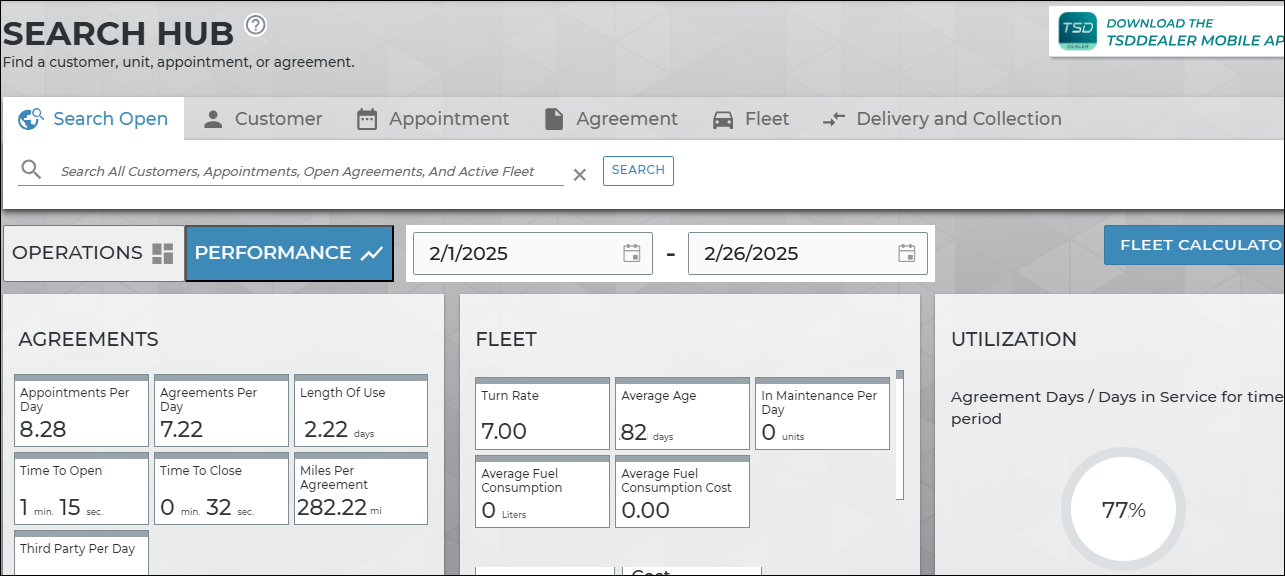Click the magnifying glass search icon
This screenshot has height=576, width=1285.
tap(31, 170)
